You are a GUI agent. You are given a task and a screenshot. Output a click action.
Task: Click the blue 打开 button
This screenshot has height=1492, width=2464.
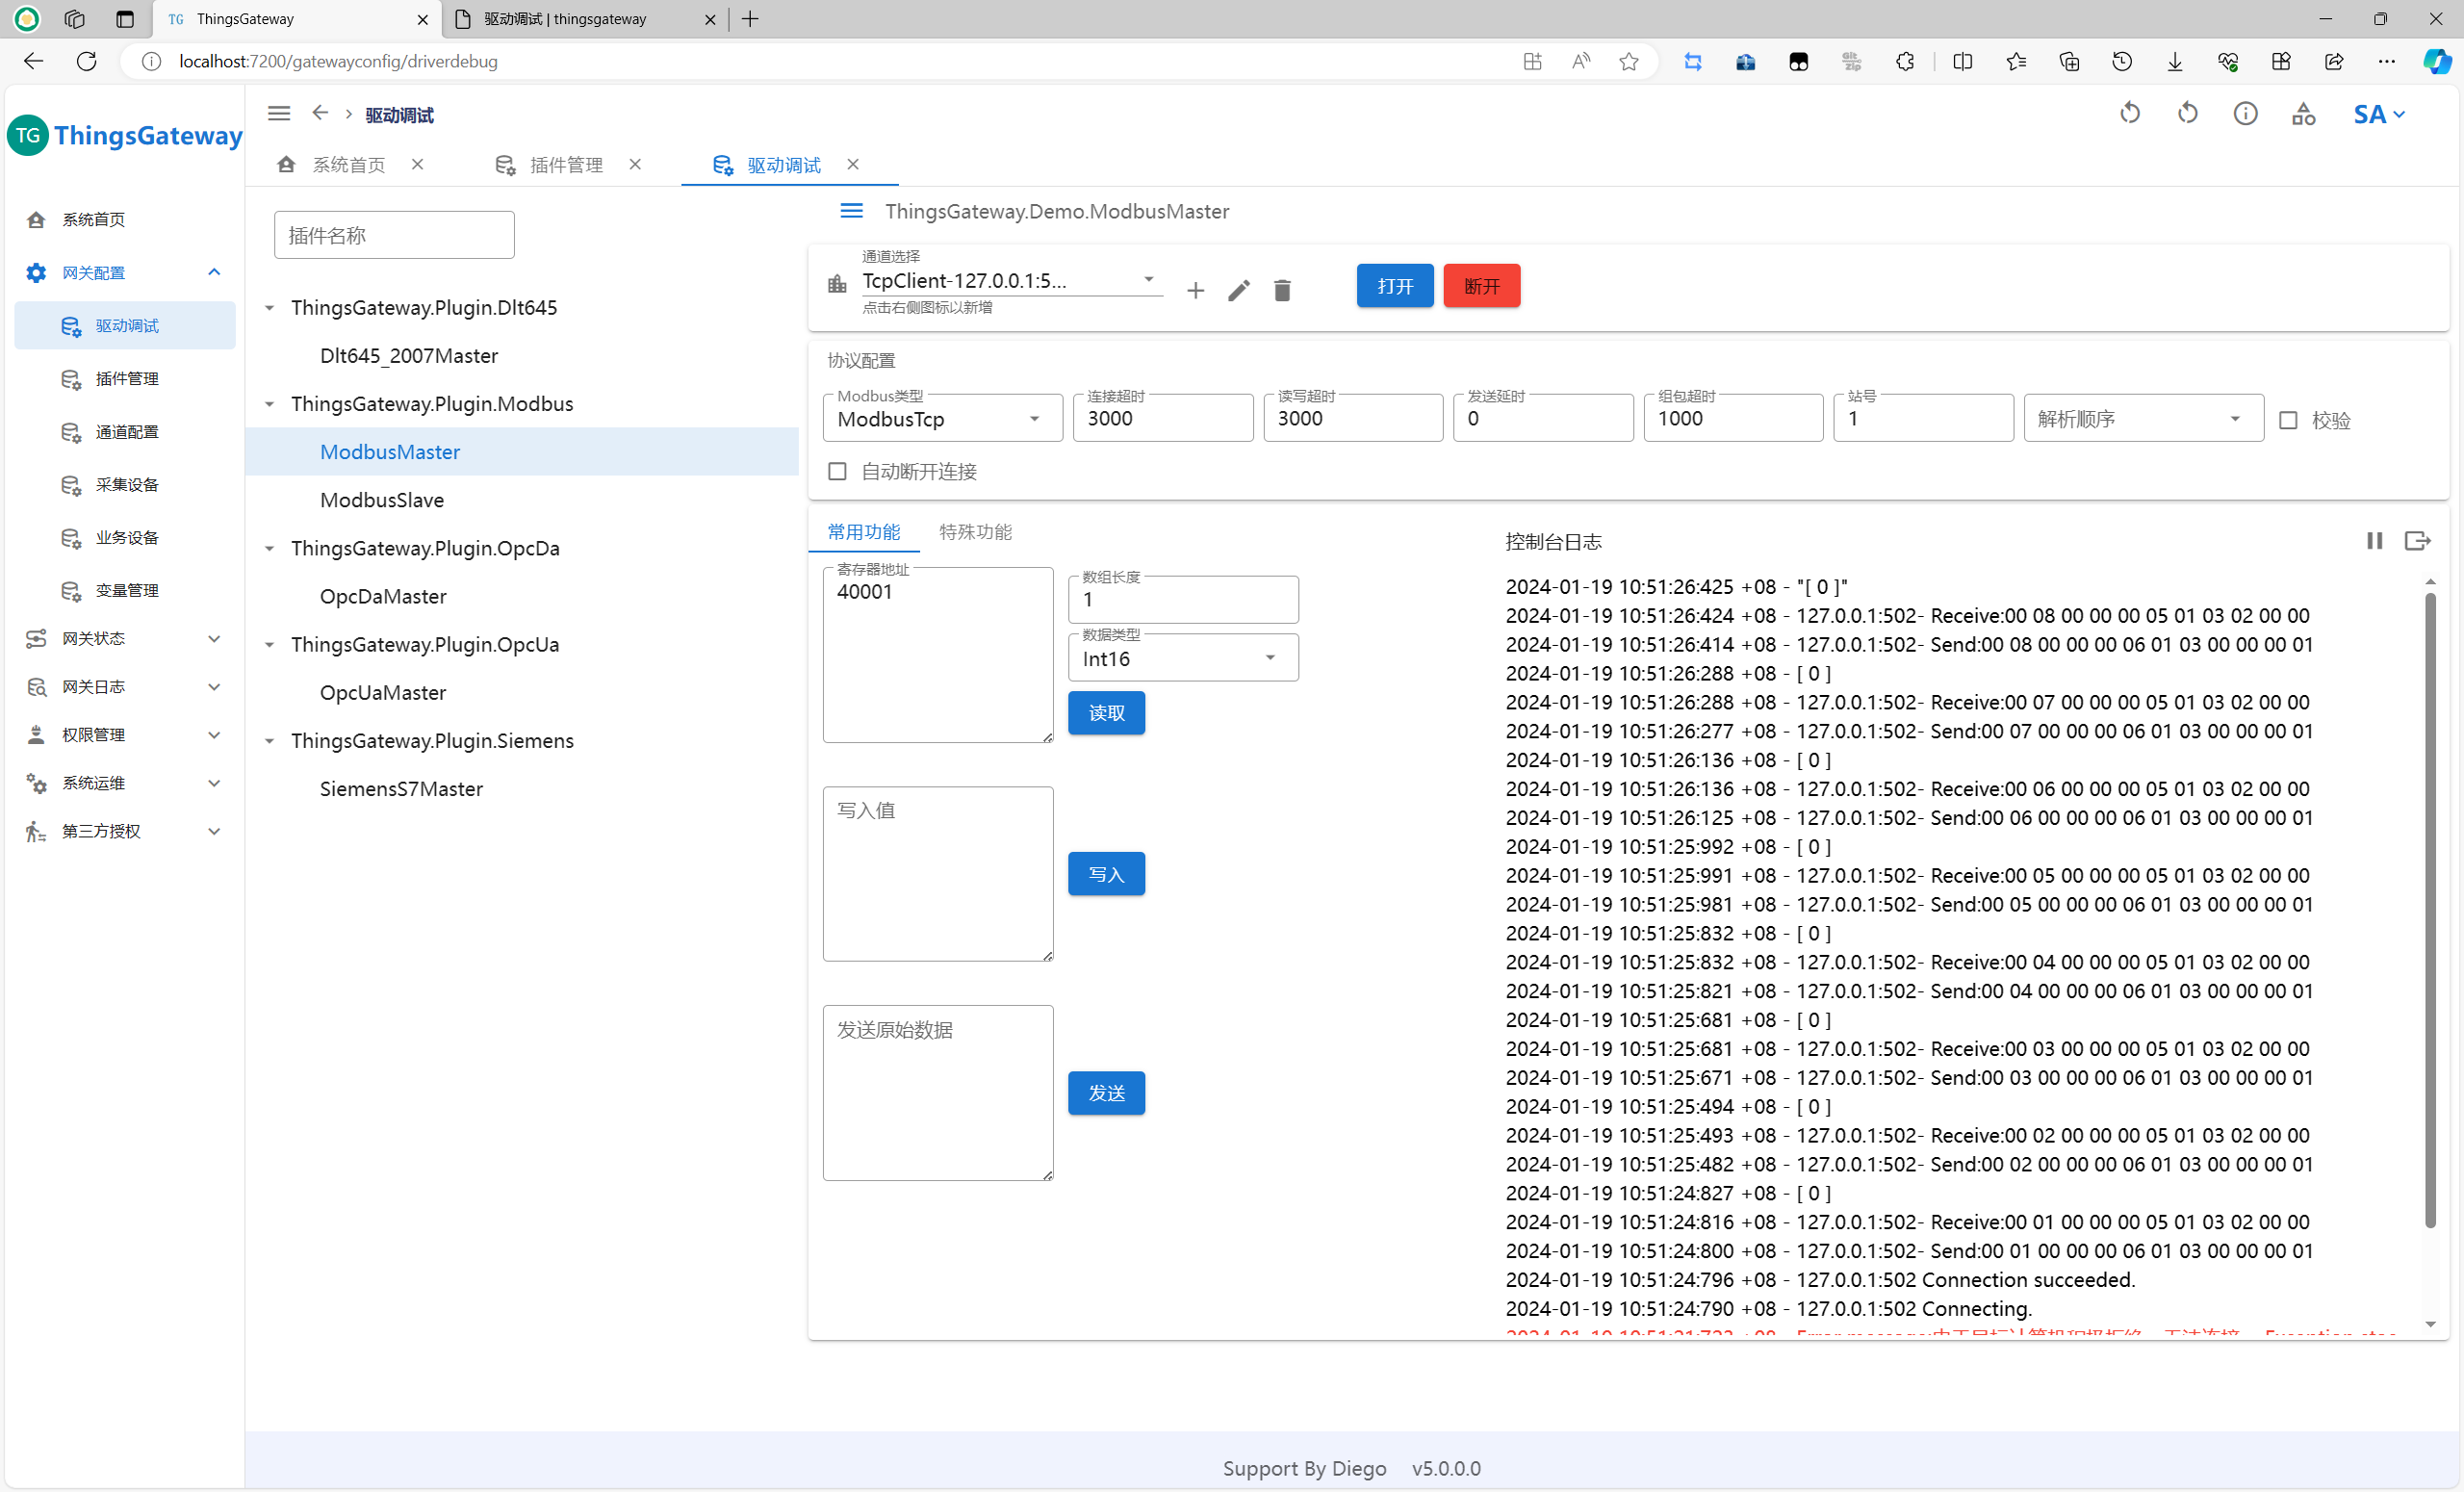coord(1394,286)
